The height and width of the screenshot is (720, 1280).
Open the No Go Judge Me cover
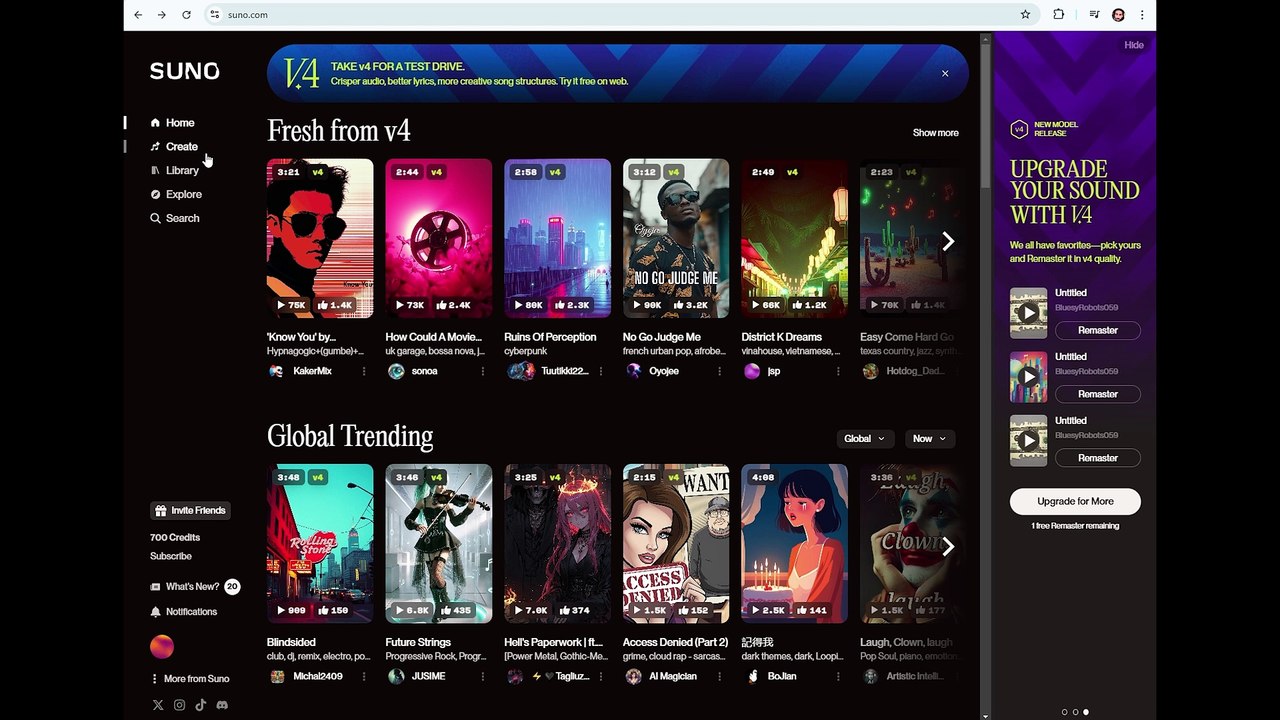[676, 239]
